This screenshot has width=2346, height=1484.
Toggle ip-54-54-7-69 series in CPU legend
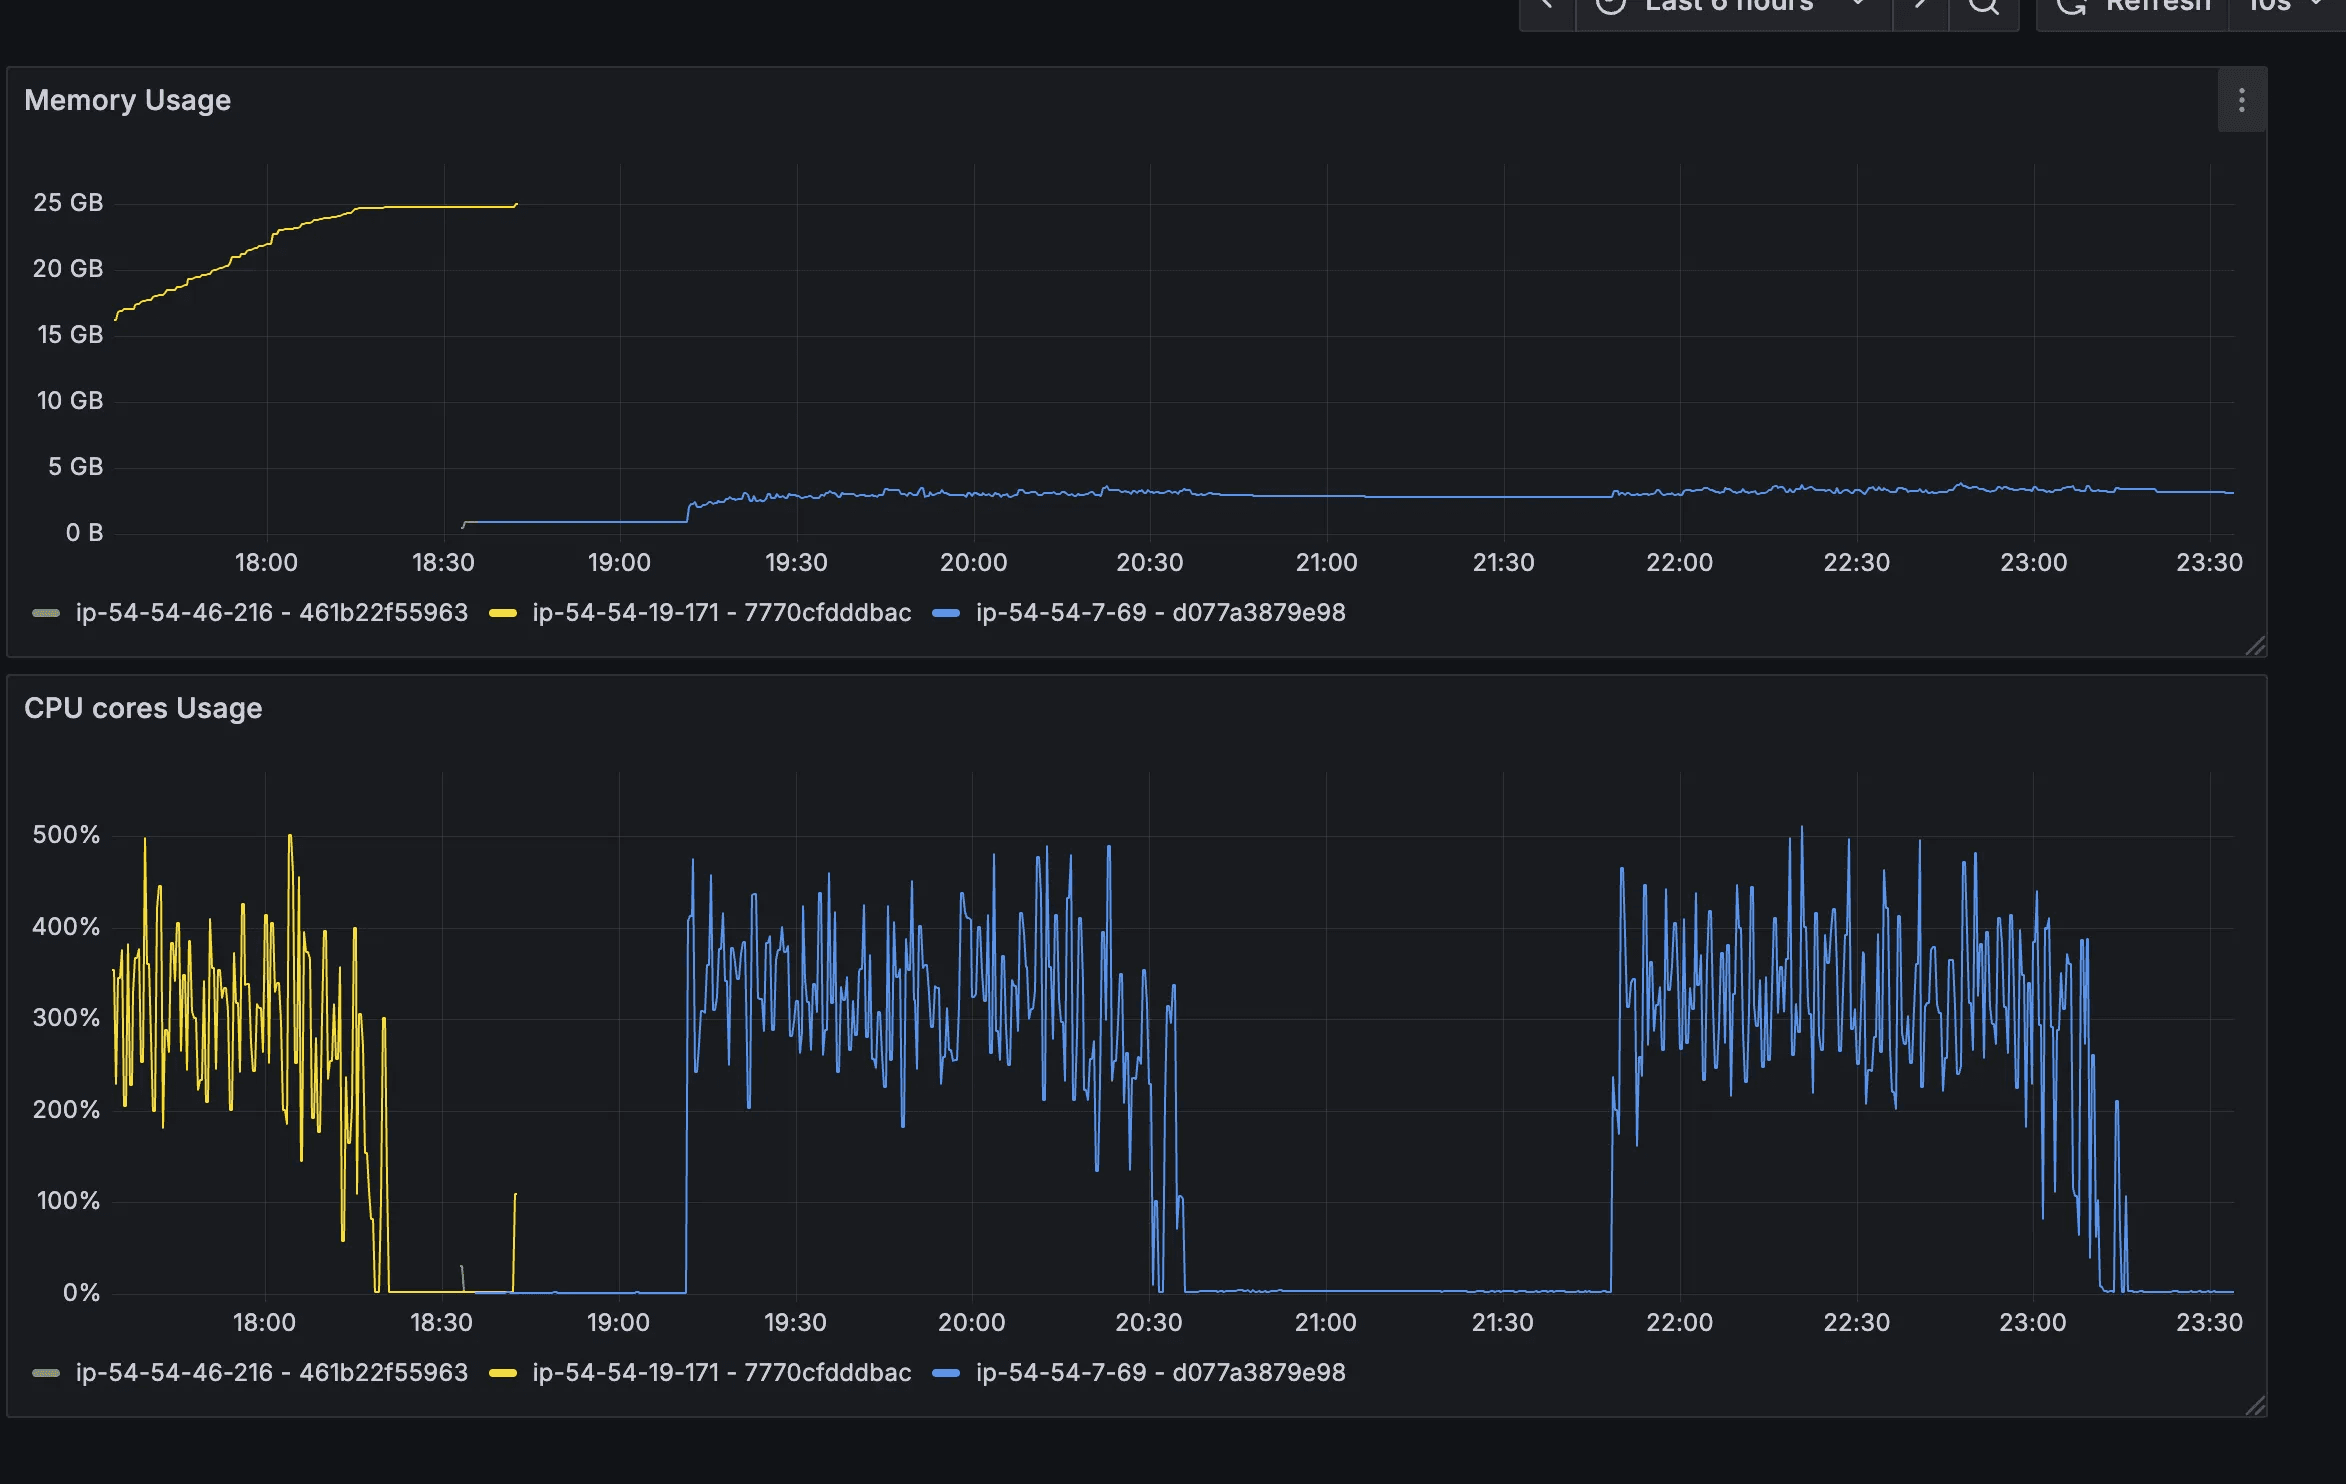(x=1160, y=1373)
